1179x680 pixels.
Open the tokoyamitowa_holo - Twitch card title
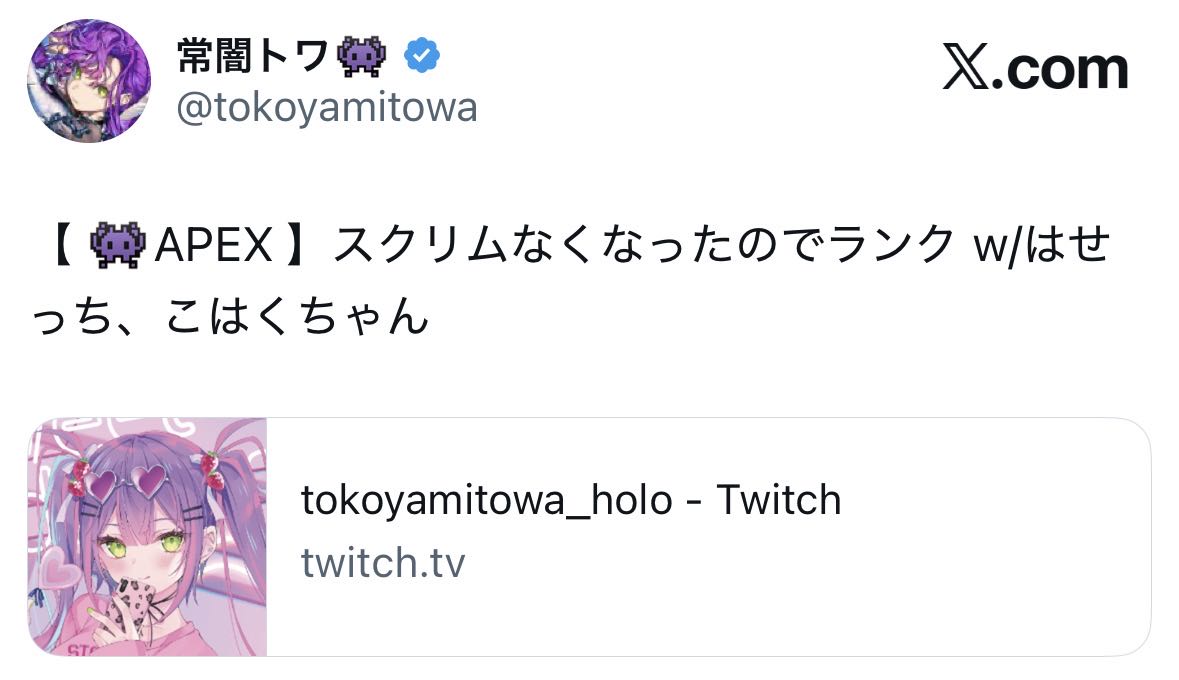click(x=570, y=500)
